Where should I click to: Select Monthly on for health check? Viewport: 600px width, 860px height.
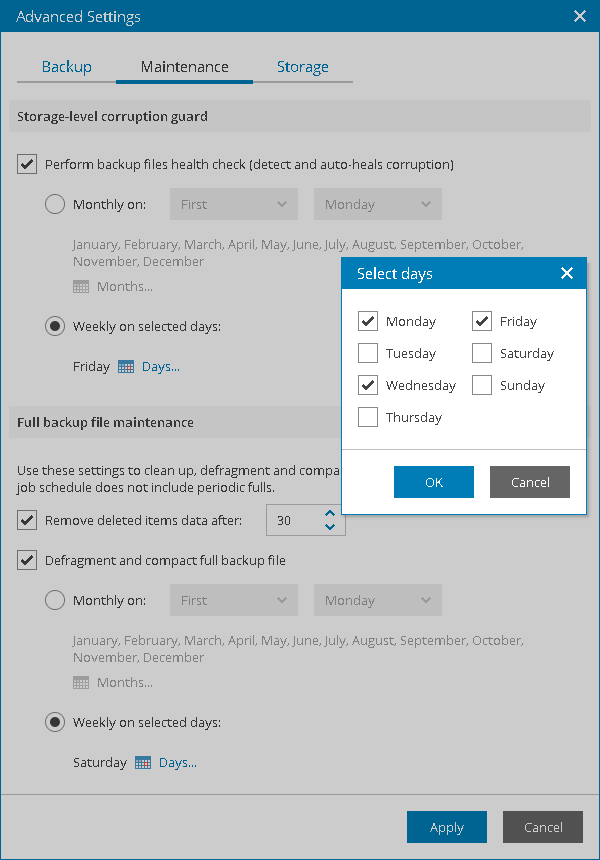click(56, 205)
